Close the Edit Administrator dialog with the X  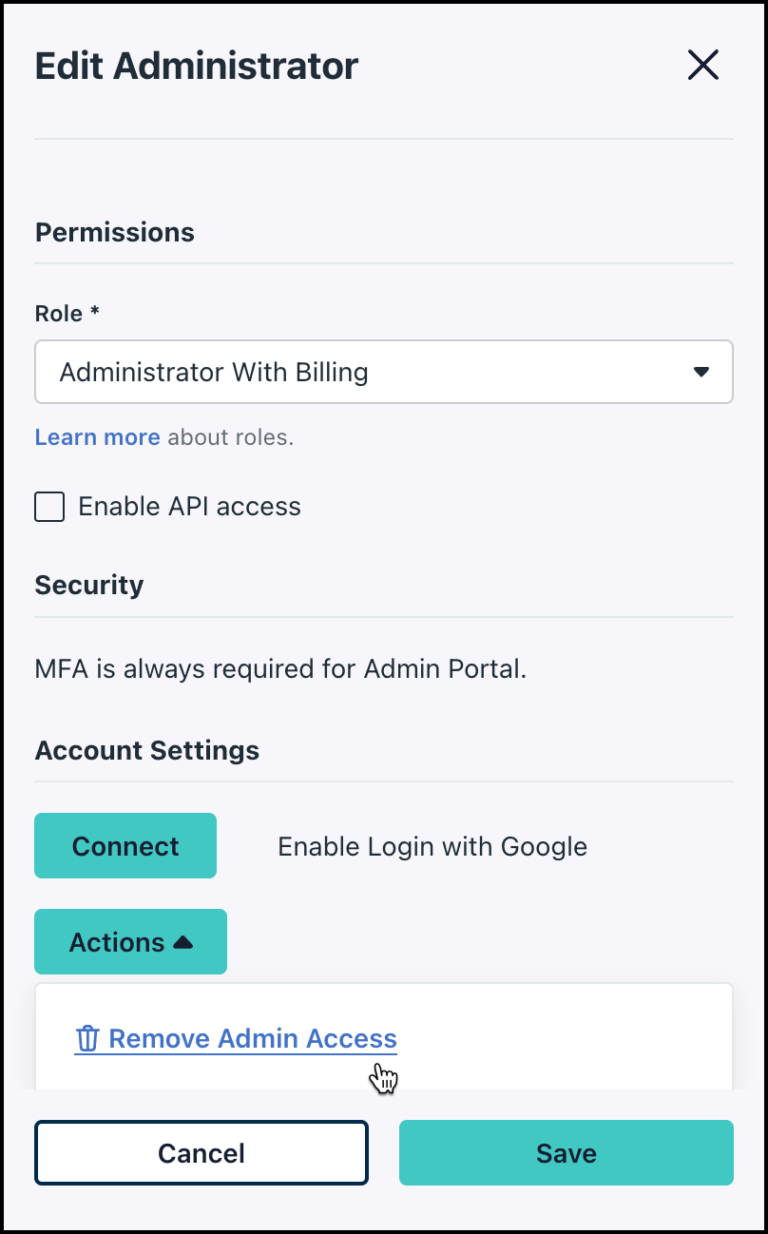click(703, 64)
